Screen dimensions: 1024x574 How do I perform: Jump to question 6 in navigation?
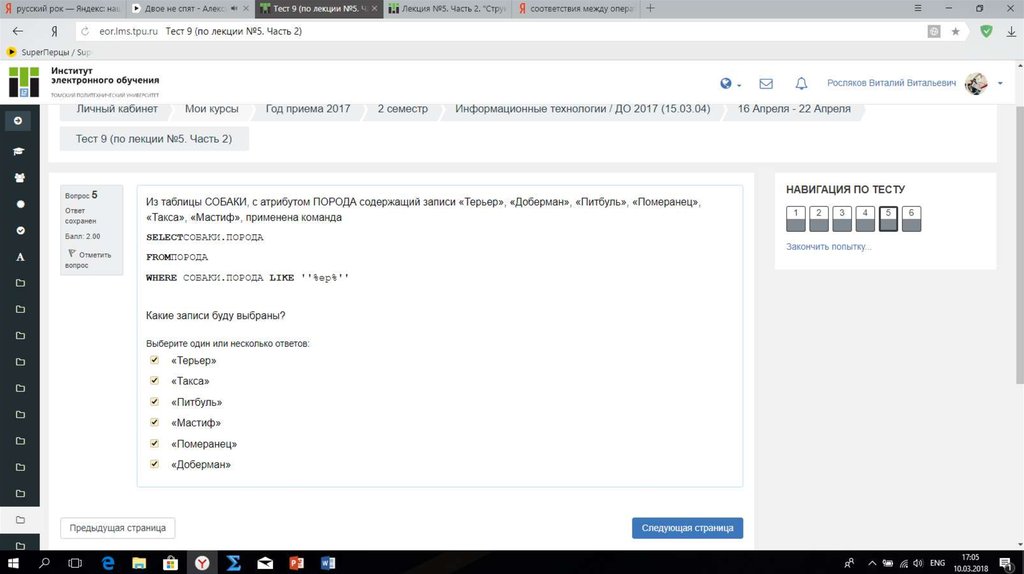coord(911,219)
